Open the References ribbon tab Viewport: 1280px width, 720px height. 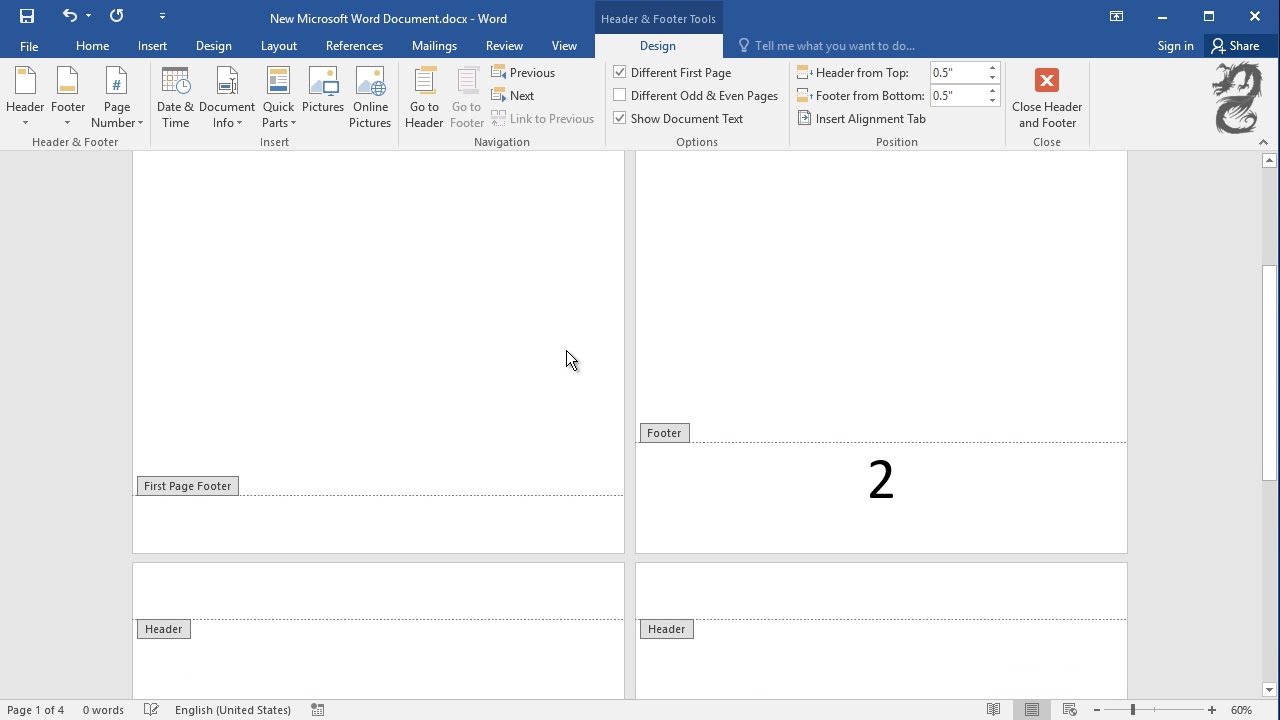[x=354, y=46]
